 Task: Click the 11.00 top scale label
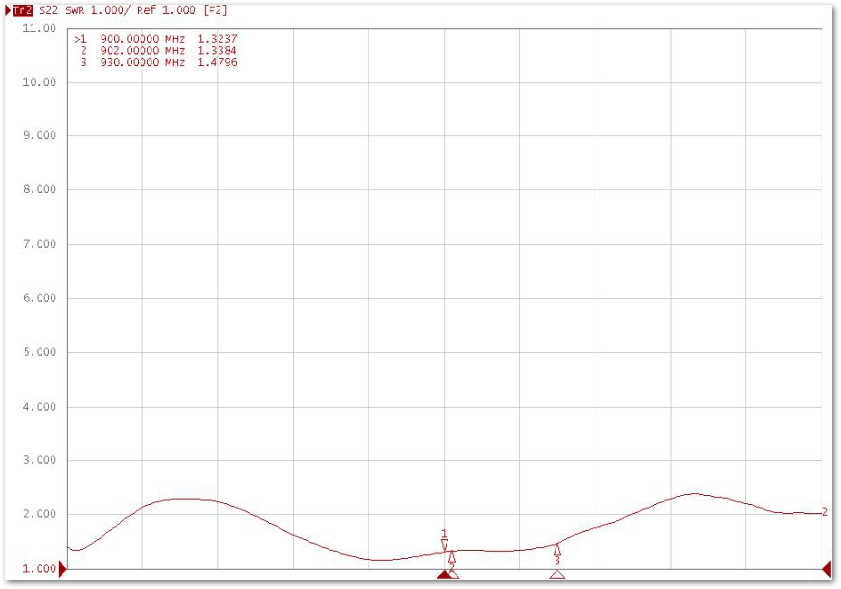[x=39, y=28]
